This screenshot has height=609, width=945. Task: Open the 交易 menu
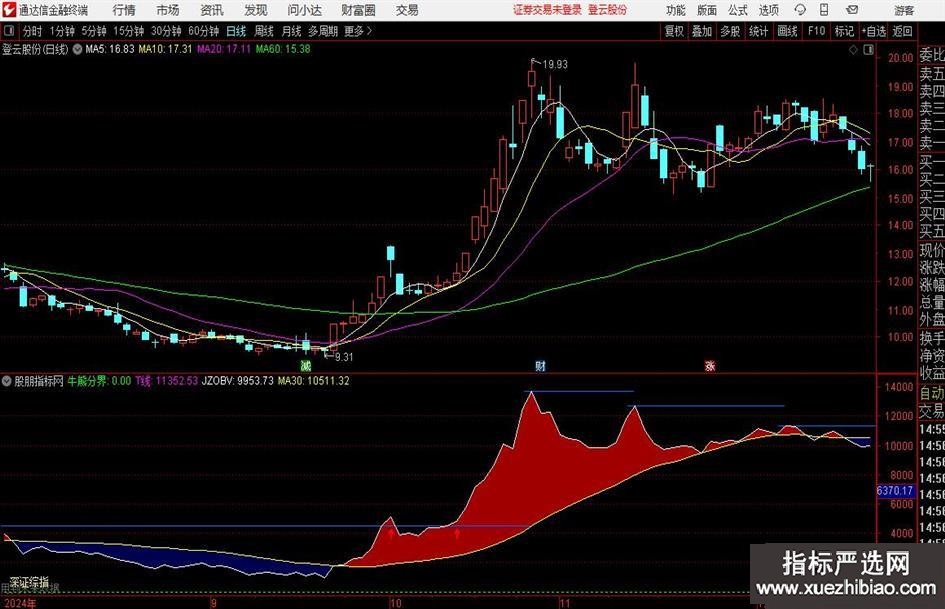pos(407,10)
